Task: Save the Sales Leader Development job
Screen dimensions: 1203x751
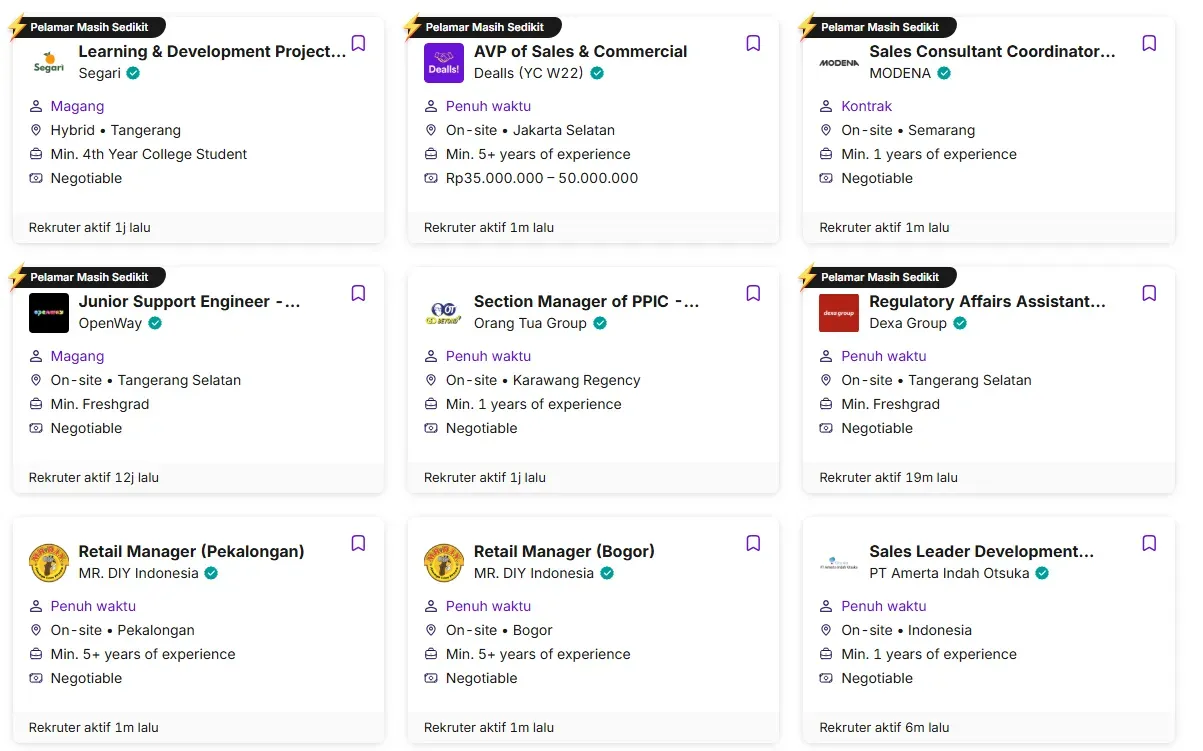Action: click(1149, 544)
